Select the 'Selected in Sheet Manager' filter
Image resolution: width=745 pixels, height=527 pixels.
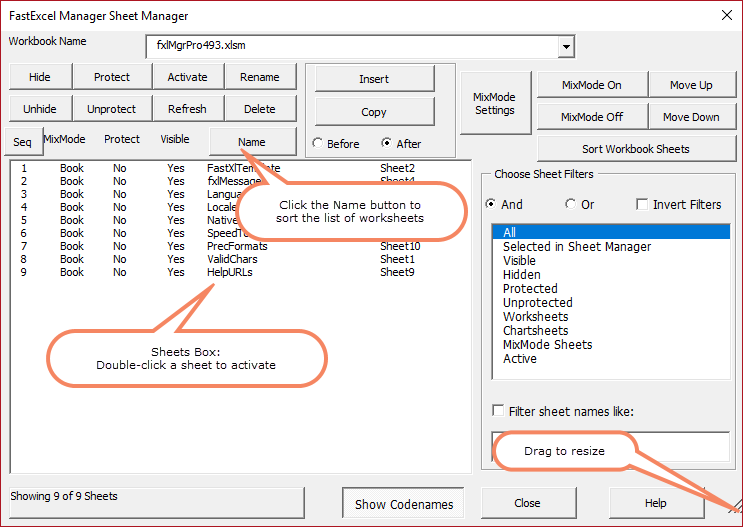click(x=611, y=247)
